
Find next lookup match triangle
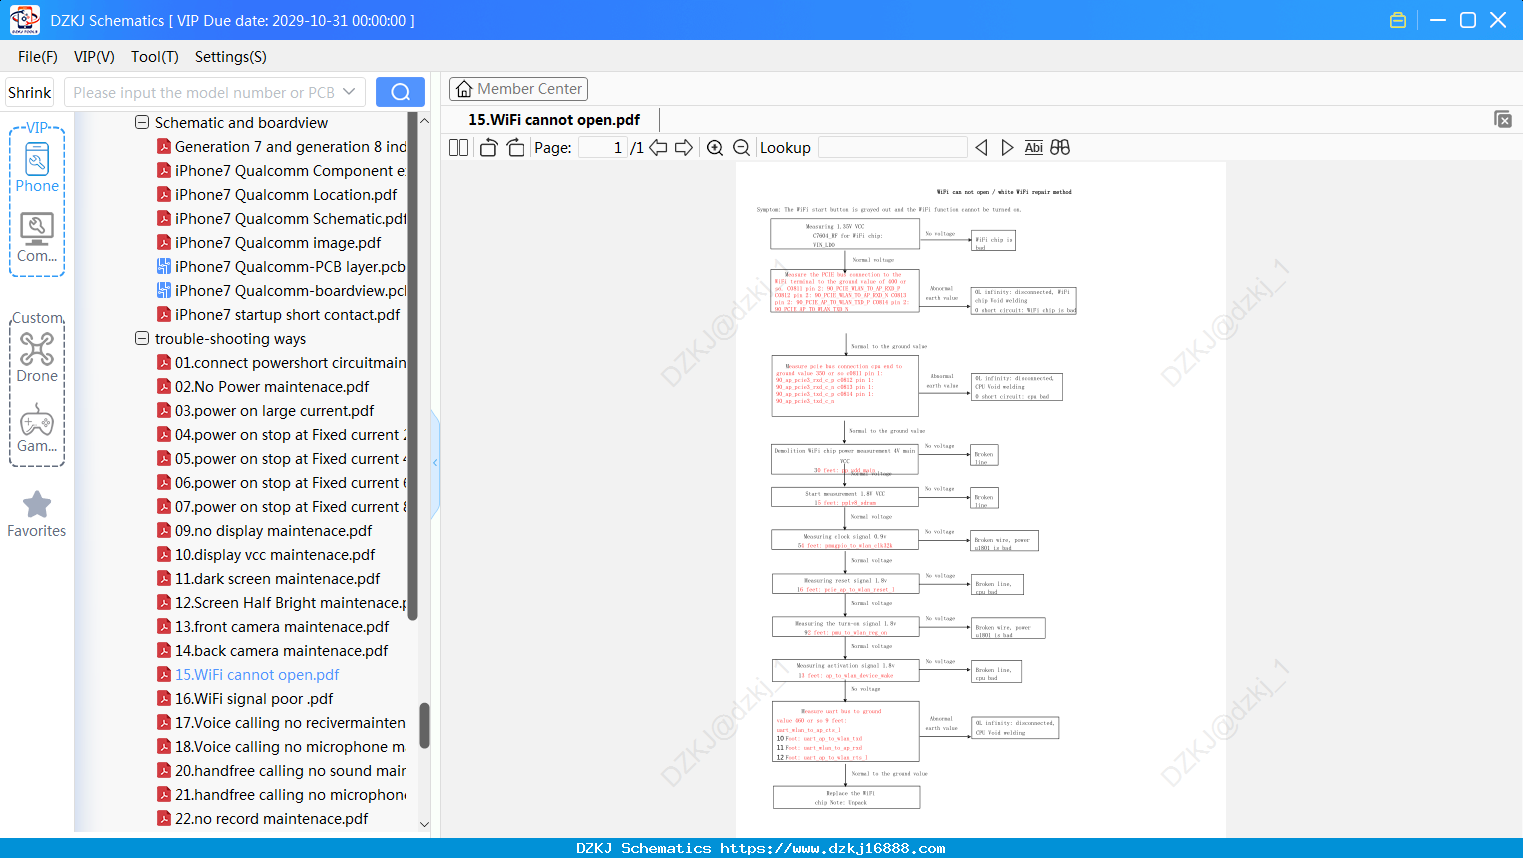(1007, 148)
